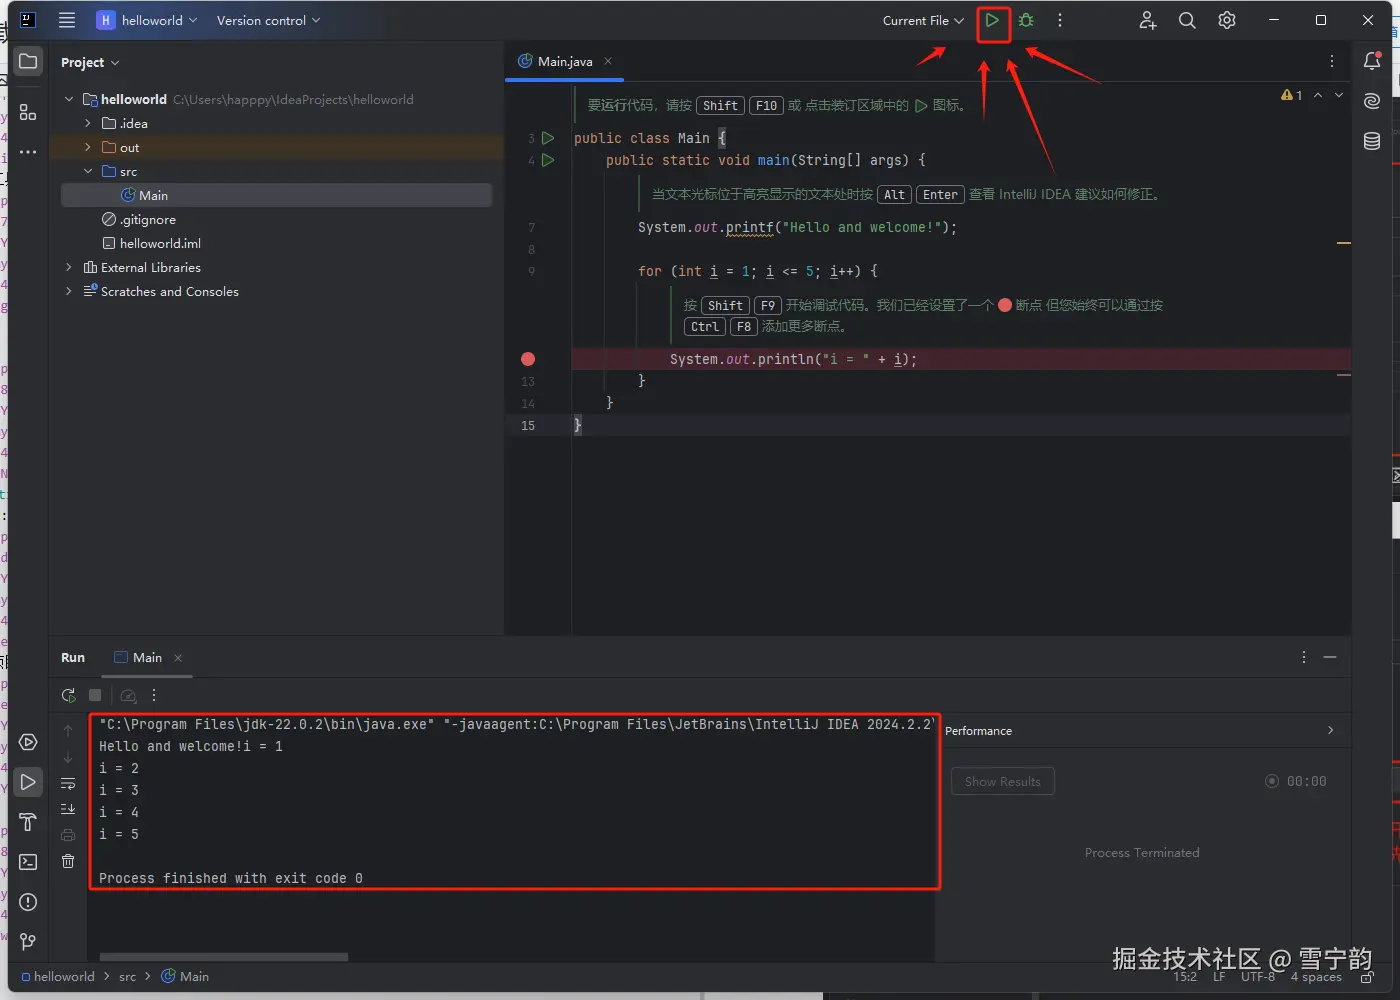Open IDE settings gear
This screenshot has height=1000, width=1400.
click(1227, 20)
